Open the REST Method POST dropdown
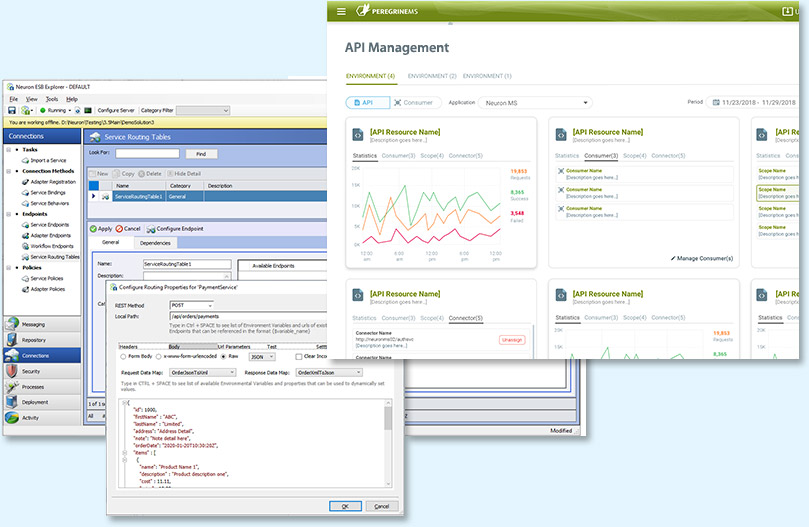This screenshot has height=527, width=809. (191, 305)
